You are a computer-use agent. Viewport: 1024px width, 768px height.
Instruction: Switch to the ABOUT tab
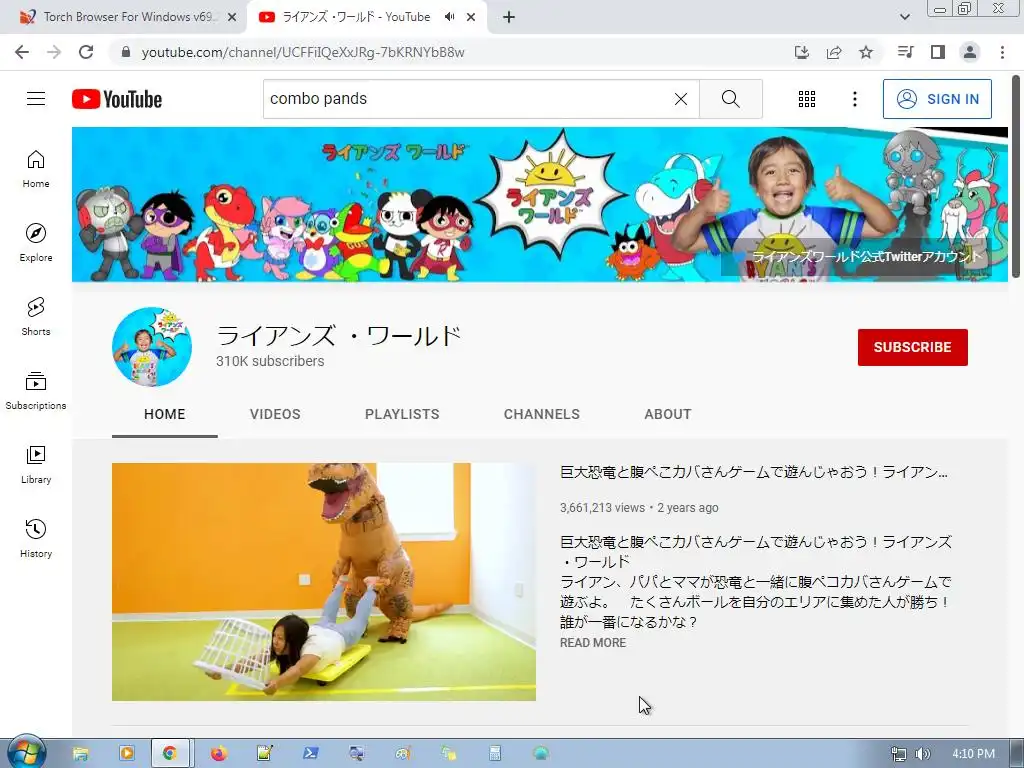[667, 414]
